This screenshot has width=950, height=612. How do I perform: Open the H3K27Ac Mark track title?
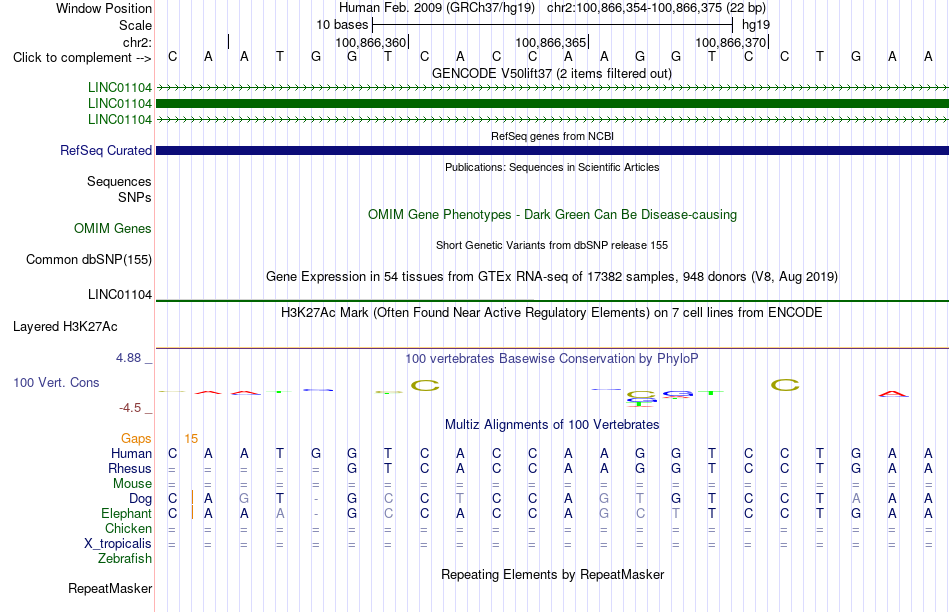552,313
